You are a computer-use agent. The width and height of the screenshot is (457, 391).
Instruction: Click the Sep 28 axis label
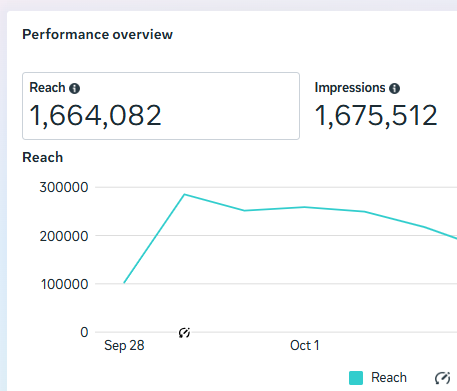(x=124, y=345)
